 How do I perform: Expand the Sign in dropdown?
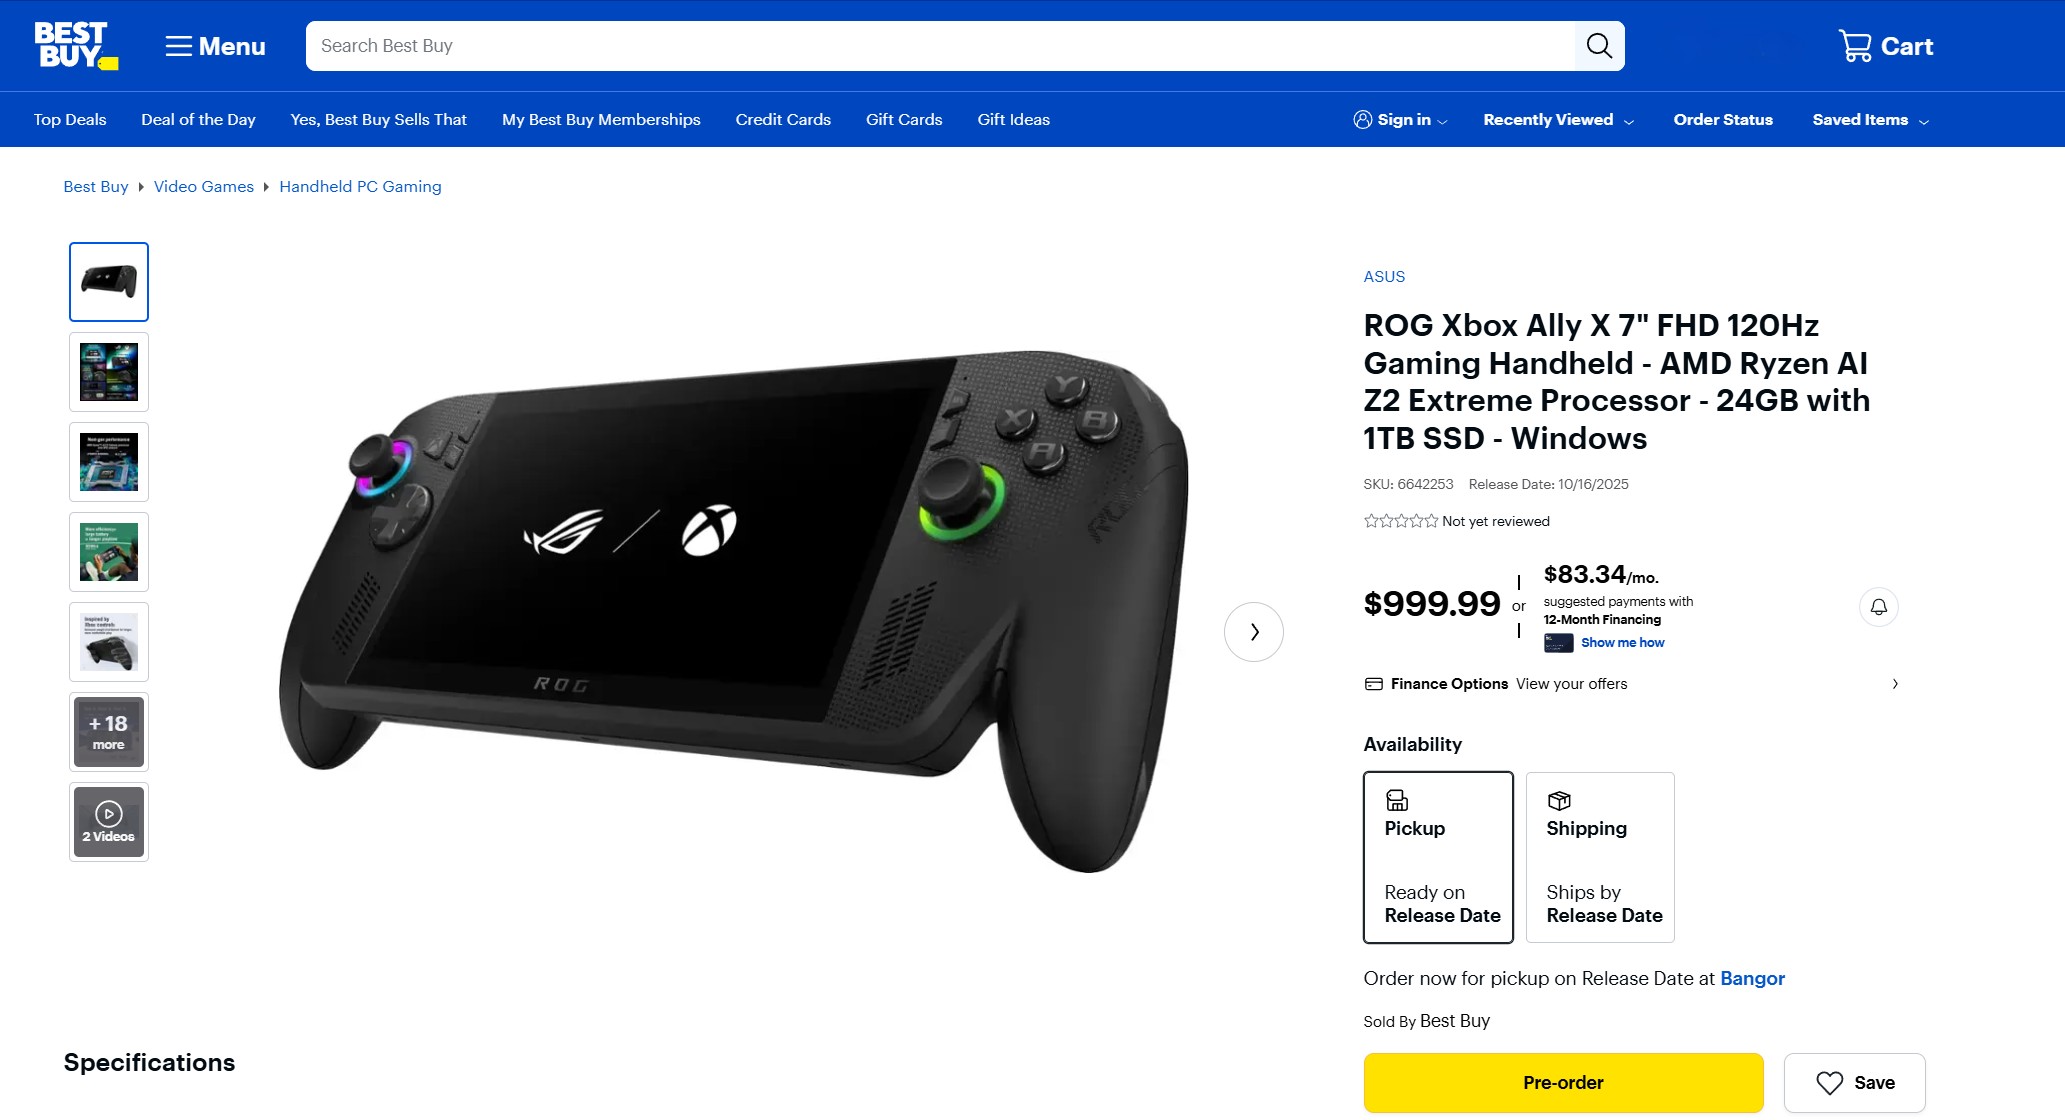(1400, 120)
